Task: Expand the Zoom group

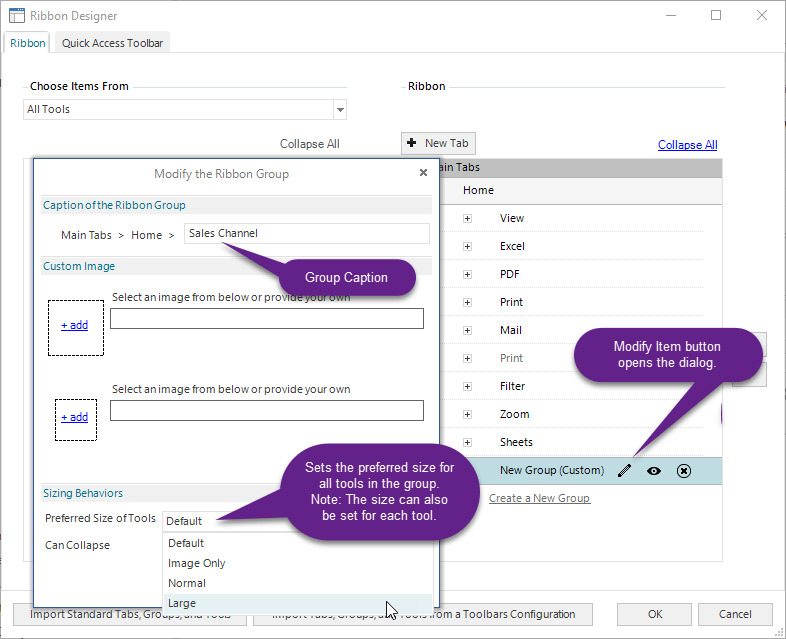Action: pos(467,414)
